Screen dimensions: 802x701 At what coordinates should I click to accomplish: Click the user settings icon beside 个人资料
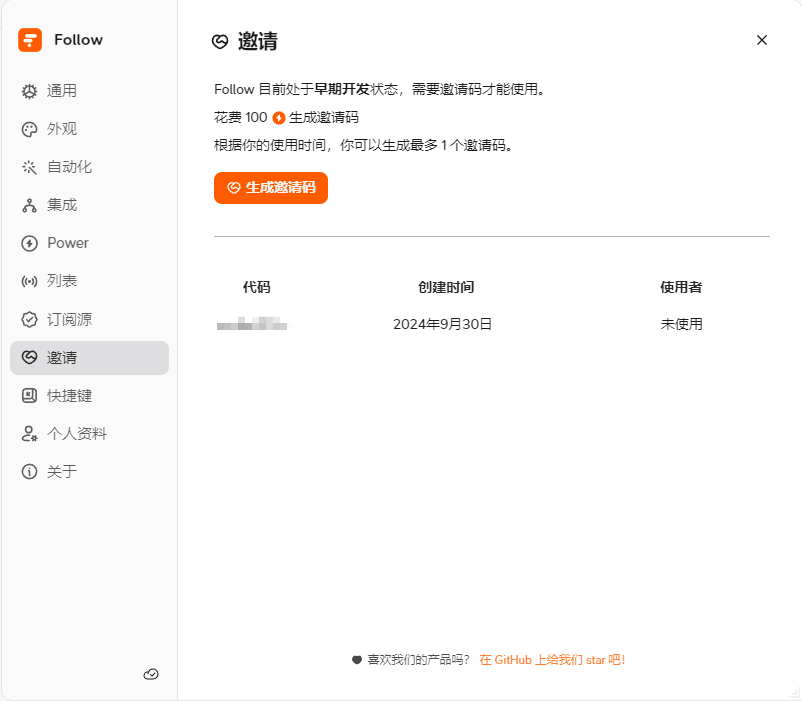29,434
